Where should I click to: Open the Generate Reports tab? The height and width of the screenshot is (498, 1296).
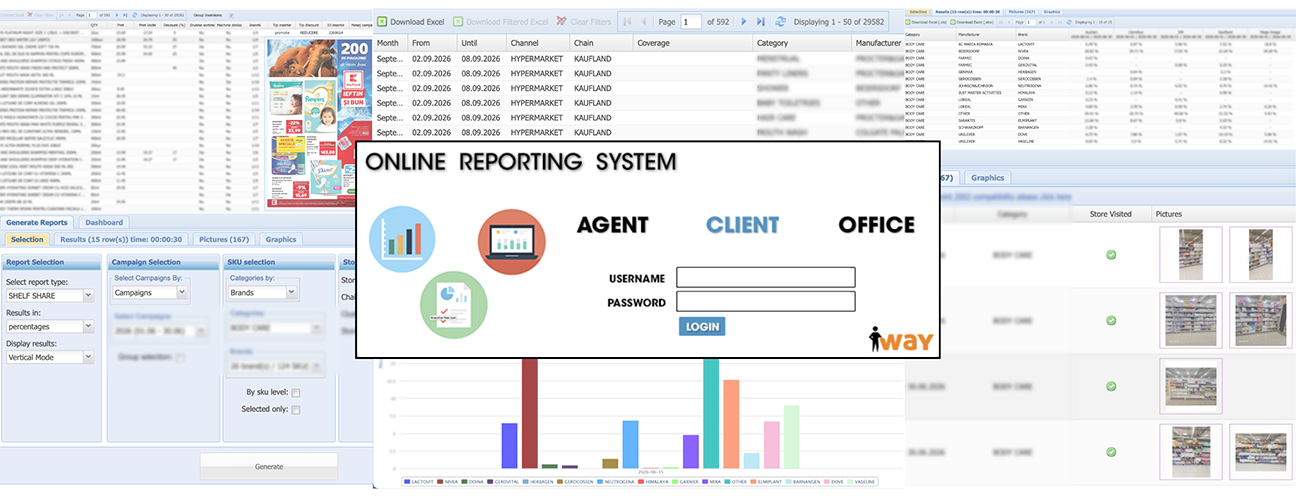35,222
